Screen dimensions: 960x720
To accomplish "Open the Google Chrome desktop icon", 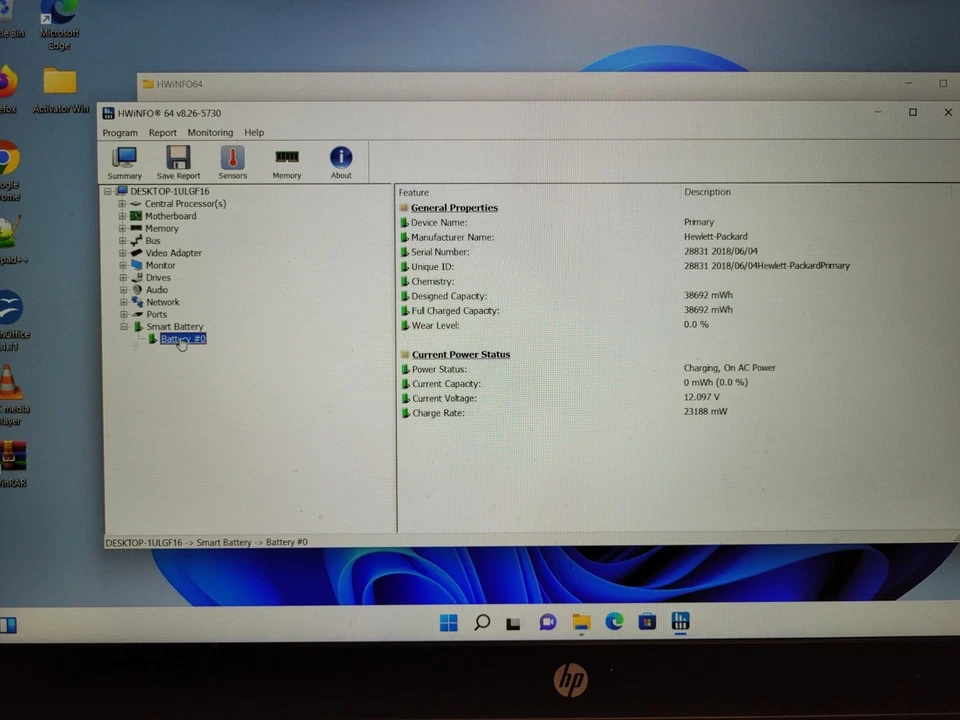I will pos(10,171).
